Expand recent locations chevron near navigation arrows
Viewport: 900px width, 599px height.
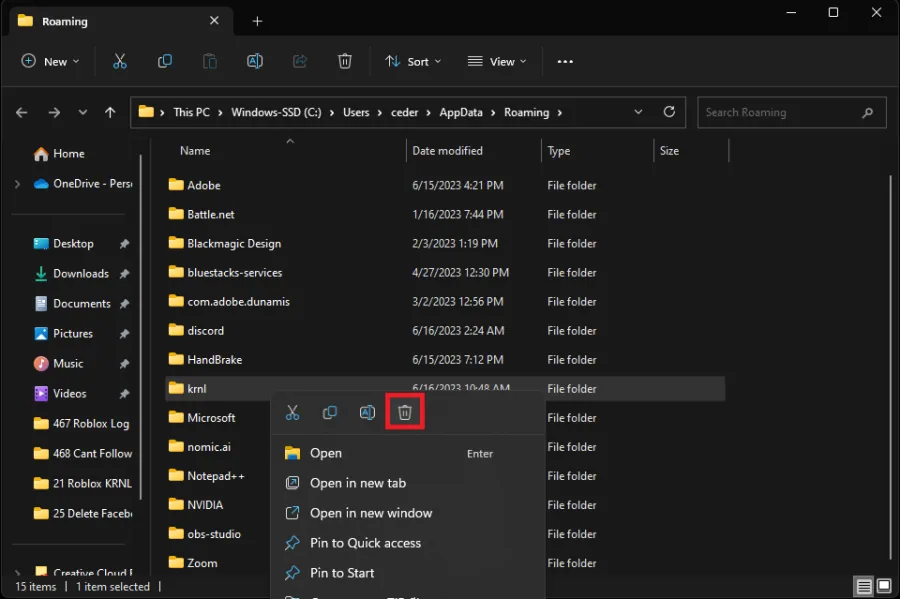coord(83,112)
